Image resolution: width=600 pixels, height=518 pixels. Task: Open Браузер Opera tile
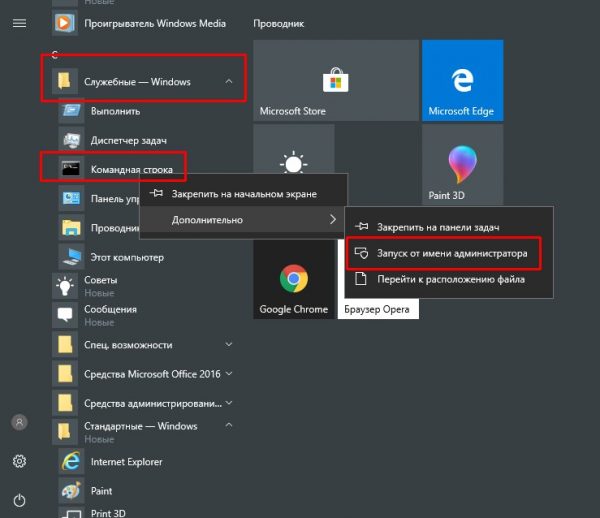click(378, 309)
